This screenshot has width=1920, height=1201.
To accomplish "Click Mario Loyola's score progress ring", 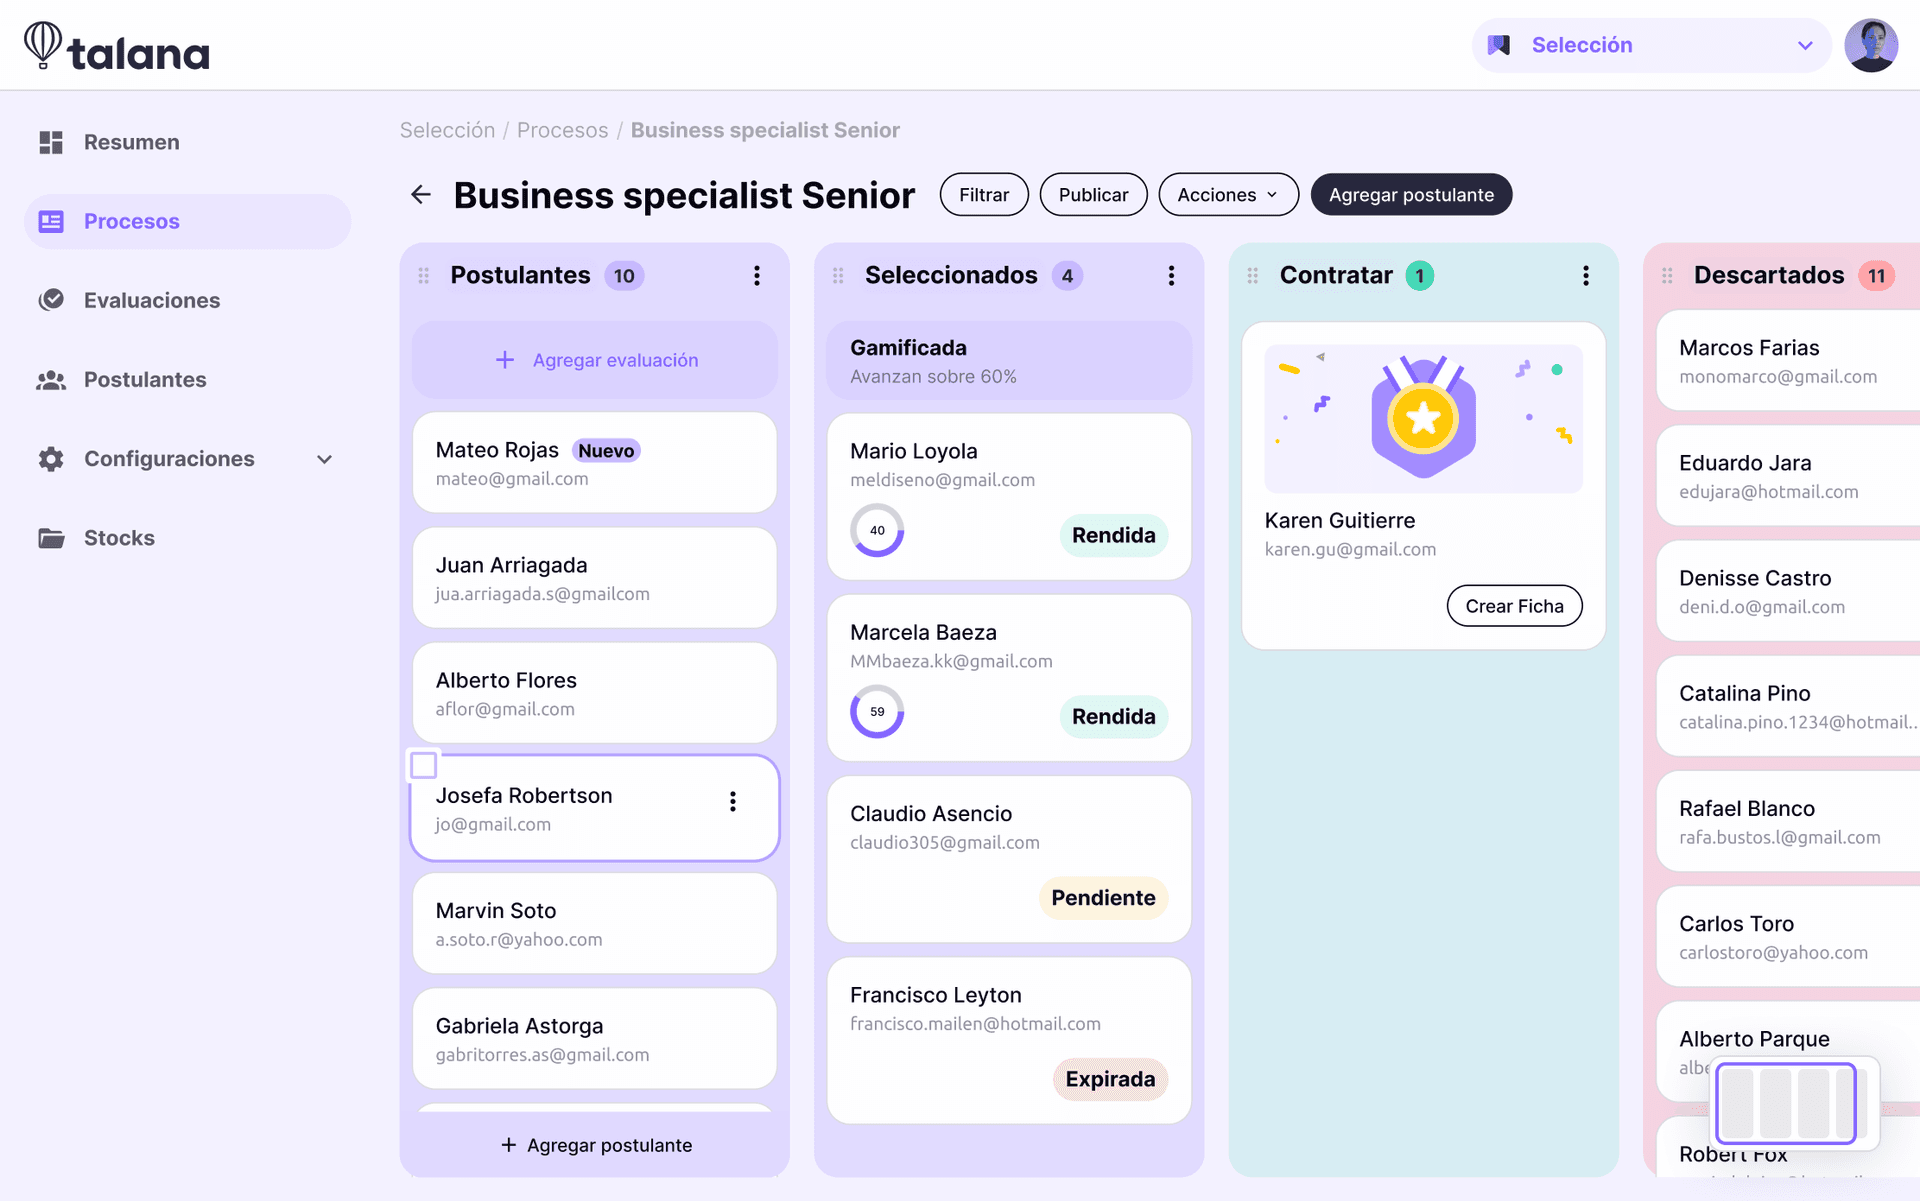I will tap(877, 530).
